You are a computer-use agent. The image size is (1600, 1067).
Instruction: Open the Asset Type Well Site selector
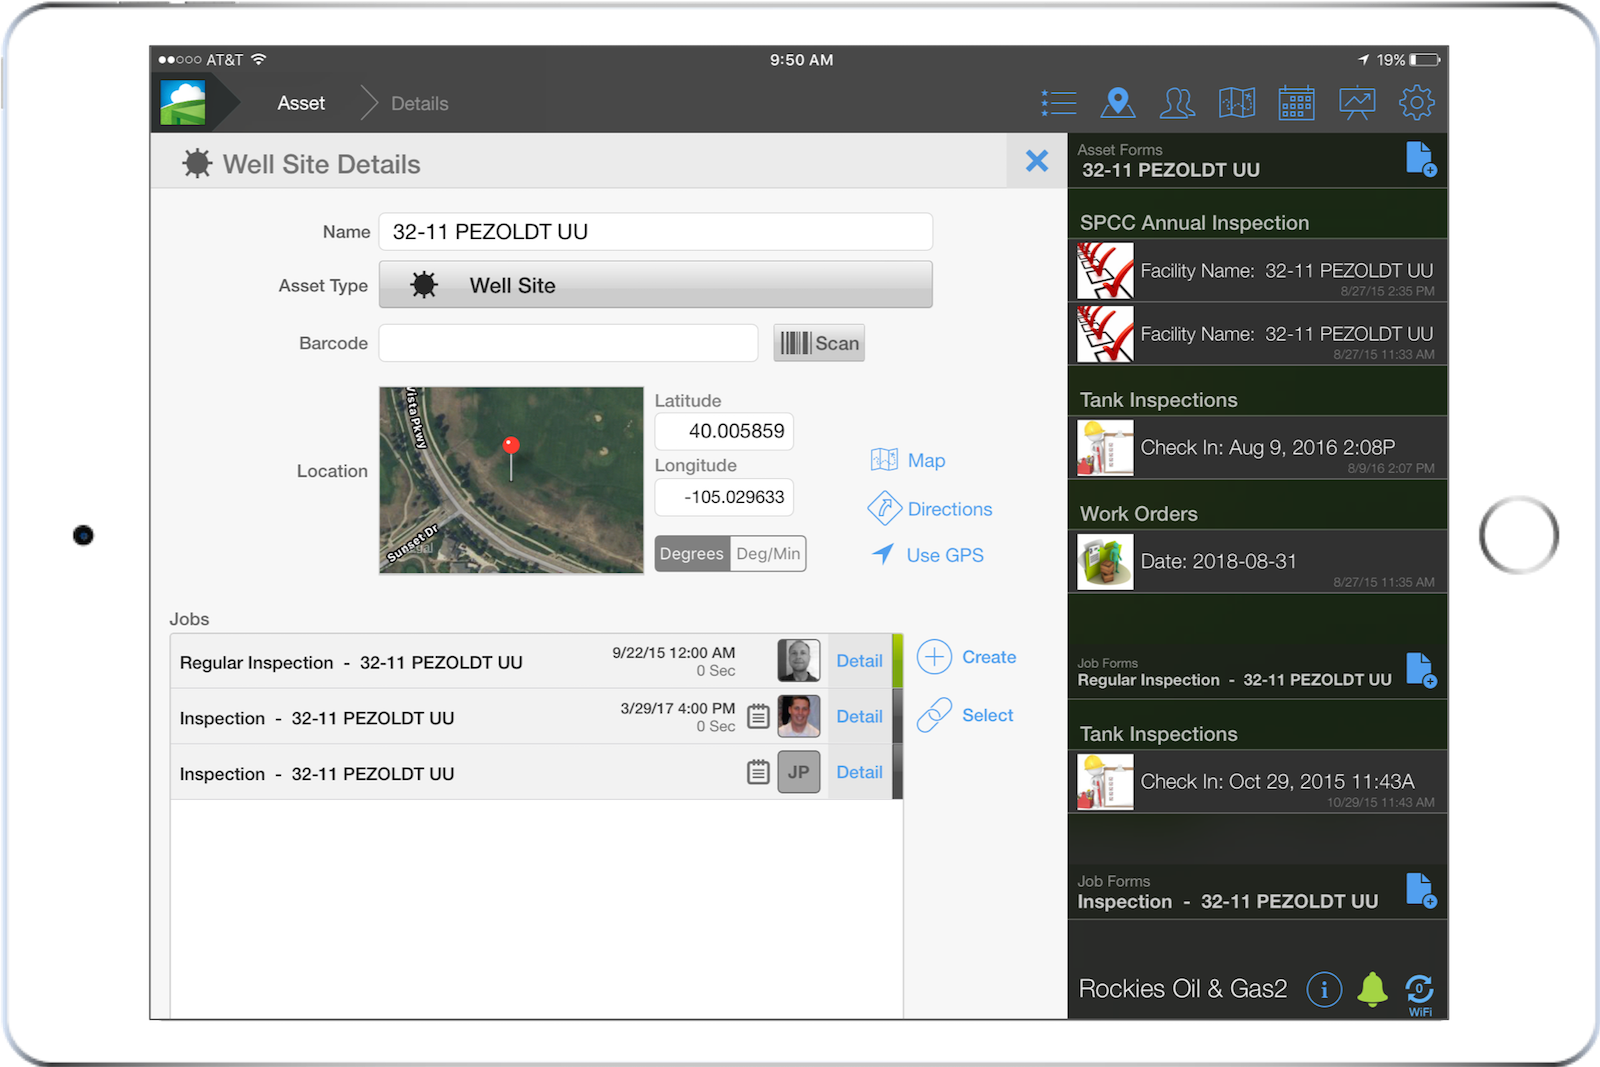(655, 285)
